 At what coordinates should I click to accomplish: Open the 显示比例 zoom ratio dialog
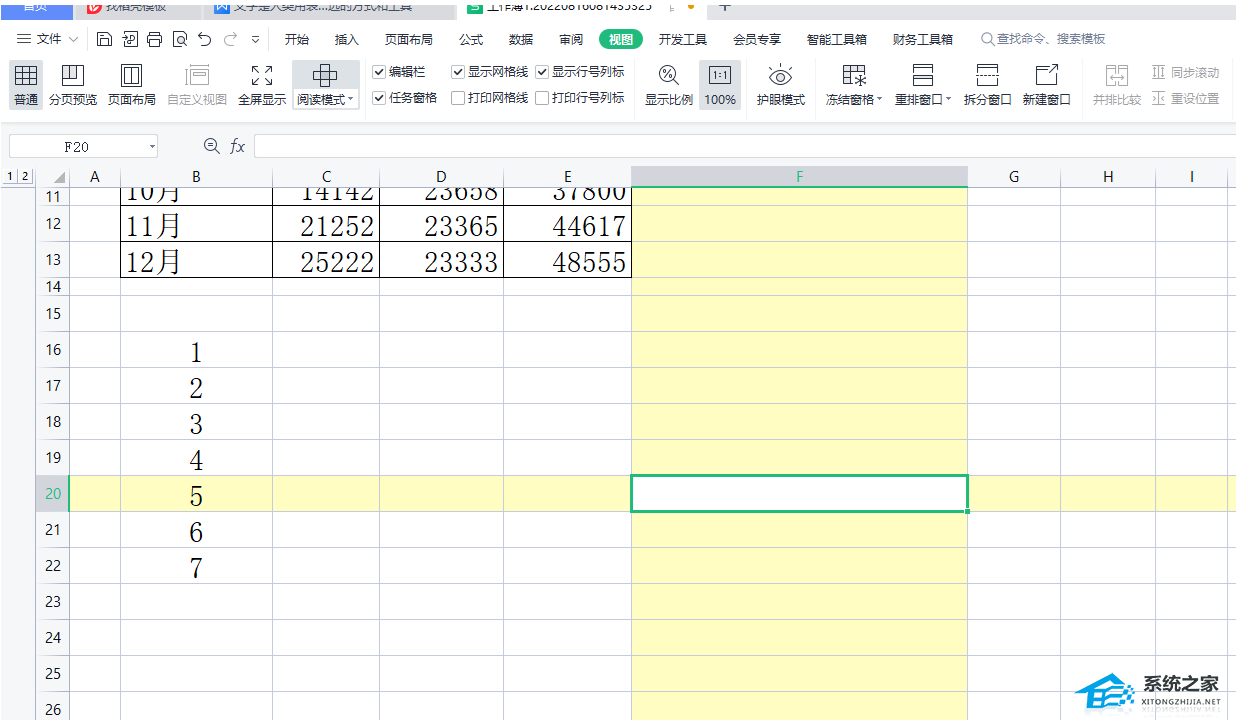pos(668,85)
